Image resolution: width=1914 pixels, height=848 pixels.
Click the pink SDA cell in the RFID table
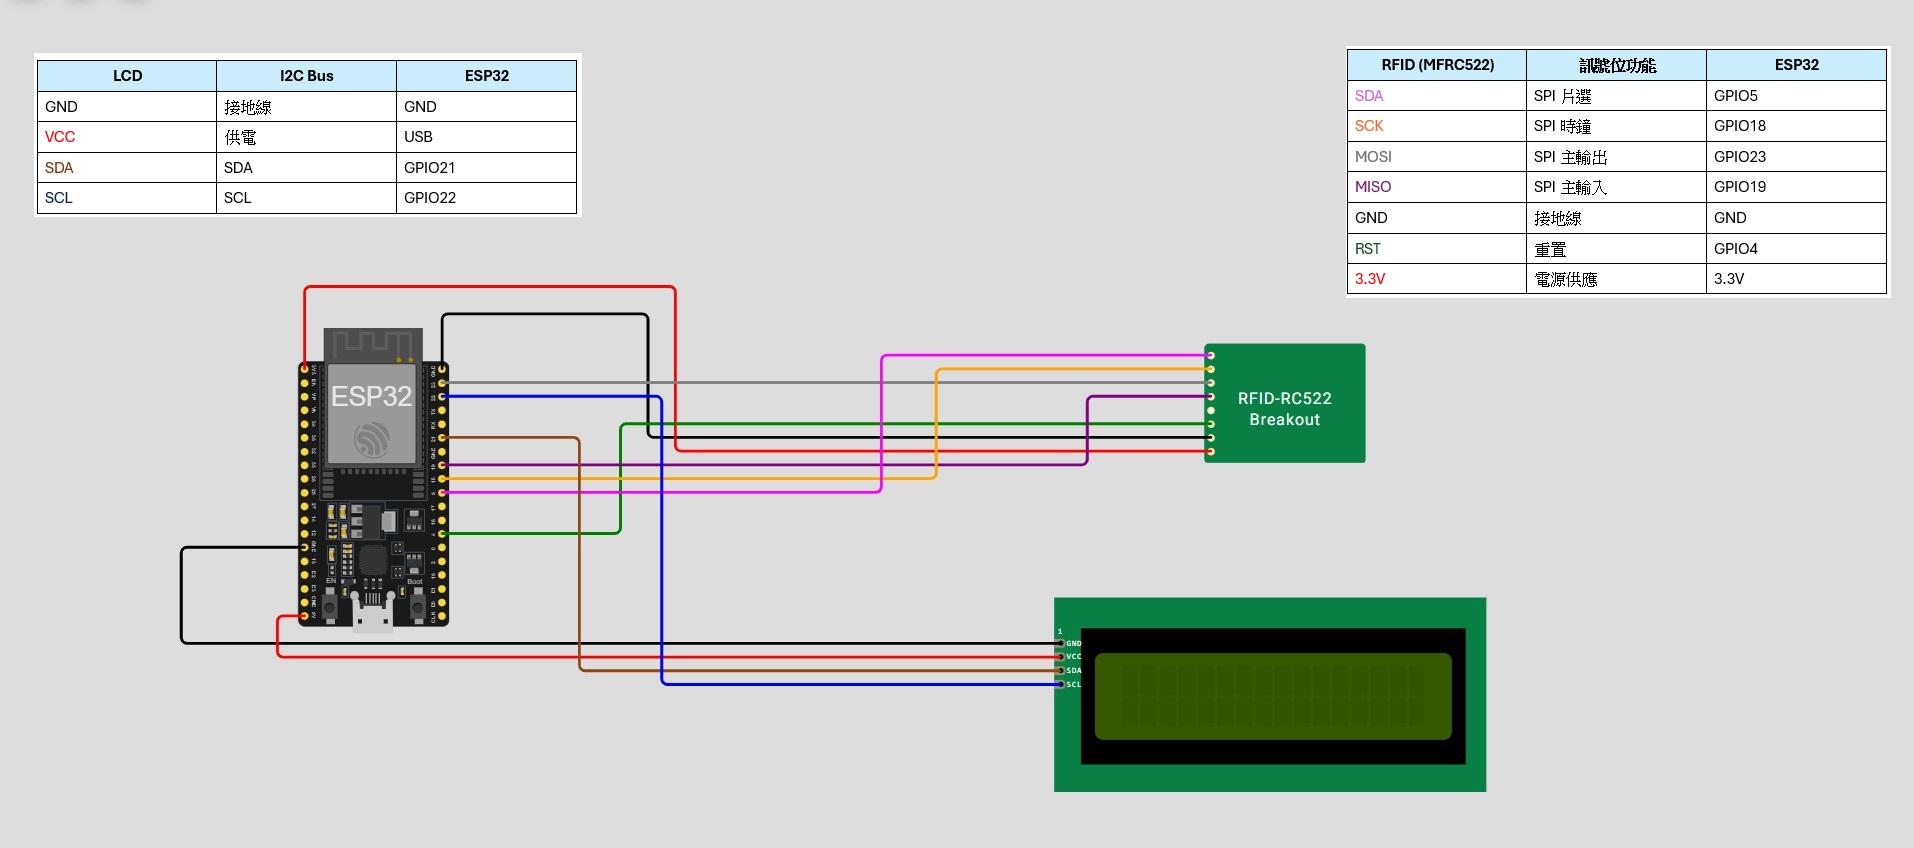[x=1437, y=96]
